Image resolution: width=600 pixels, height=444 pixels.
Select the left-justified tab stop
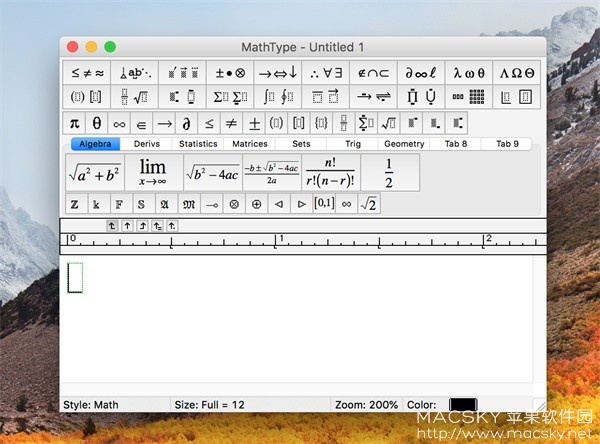tap(112, 226)
